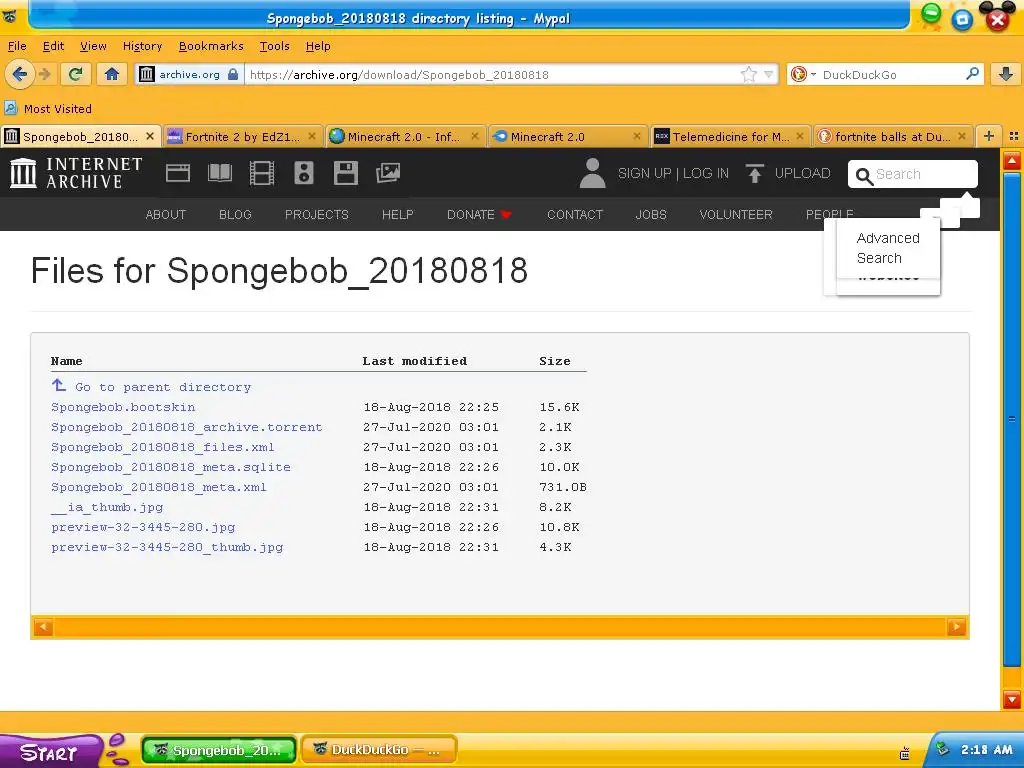
Task: Download Spongebob.bootskin file
Action: click(x=123, y=407)
